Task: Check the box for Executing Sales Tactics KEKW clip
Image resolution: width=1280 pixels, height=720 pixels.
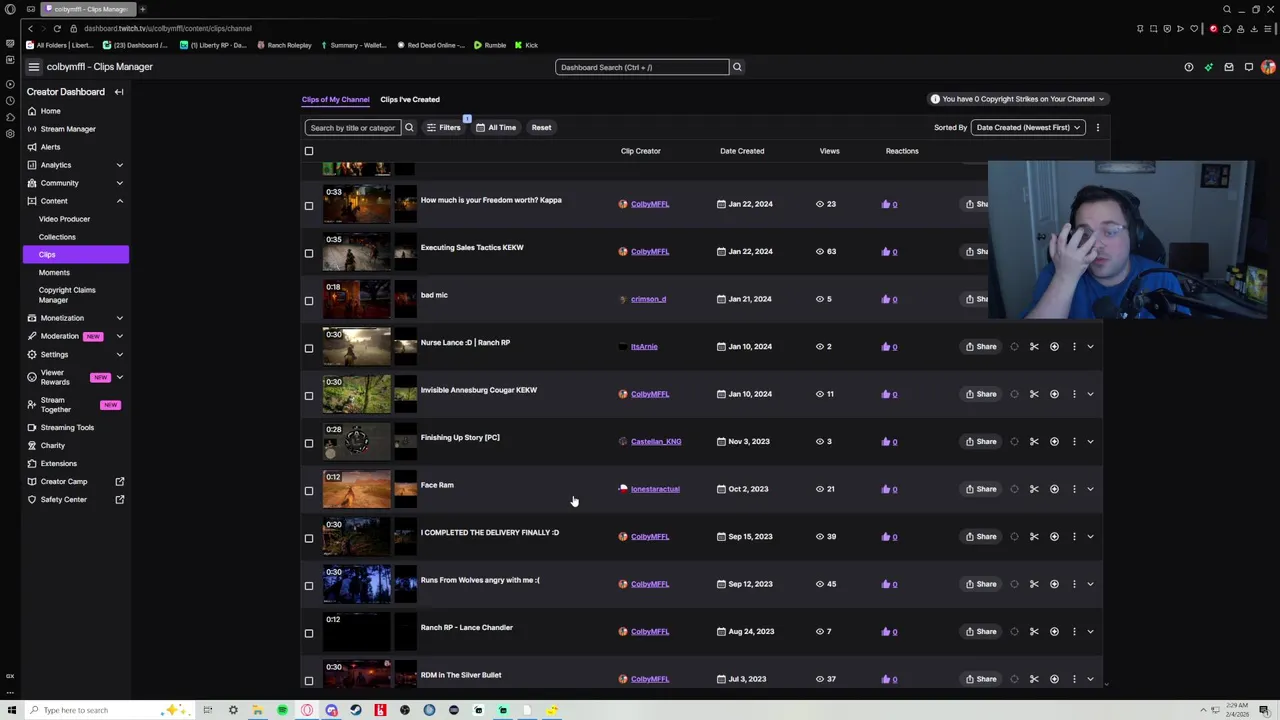Action: pos(309,253)
